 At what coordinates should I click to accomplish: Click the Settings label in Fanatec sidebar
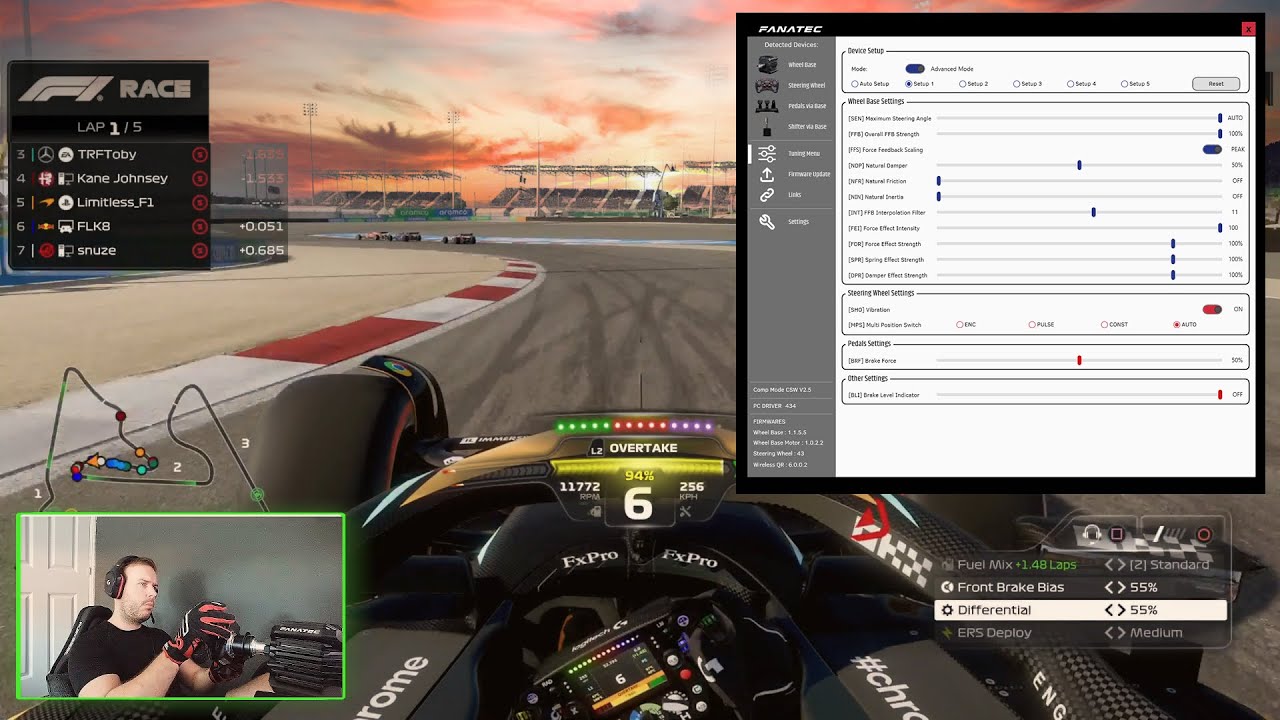(798, 222)
